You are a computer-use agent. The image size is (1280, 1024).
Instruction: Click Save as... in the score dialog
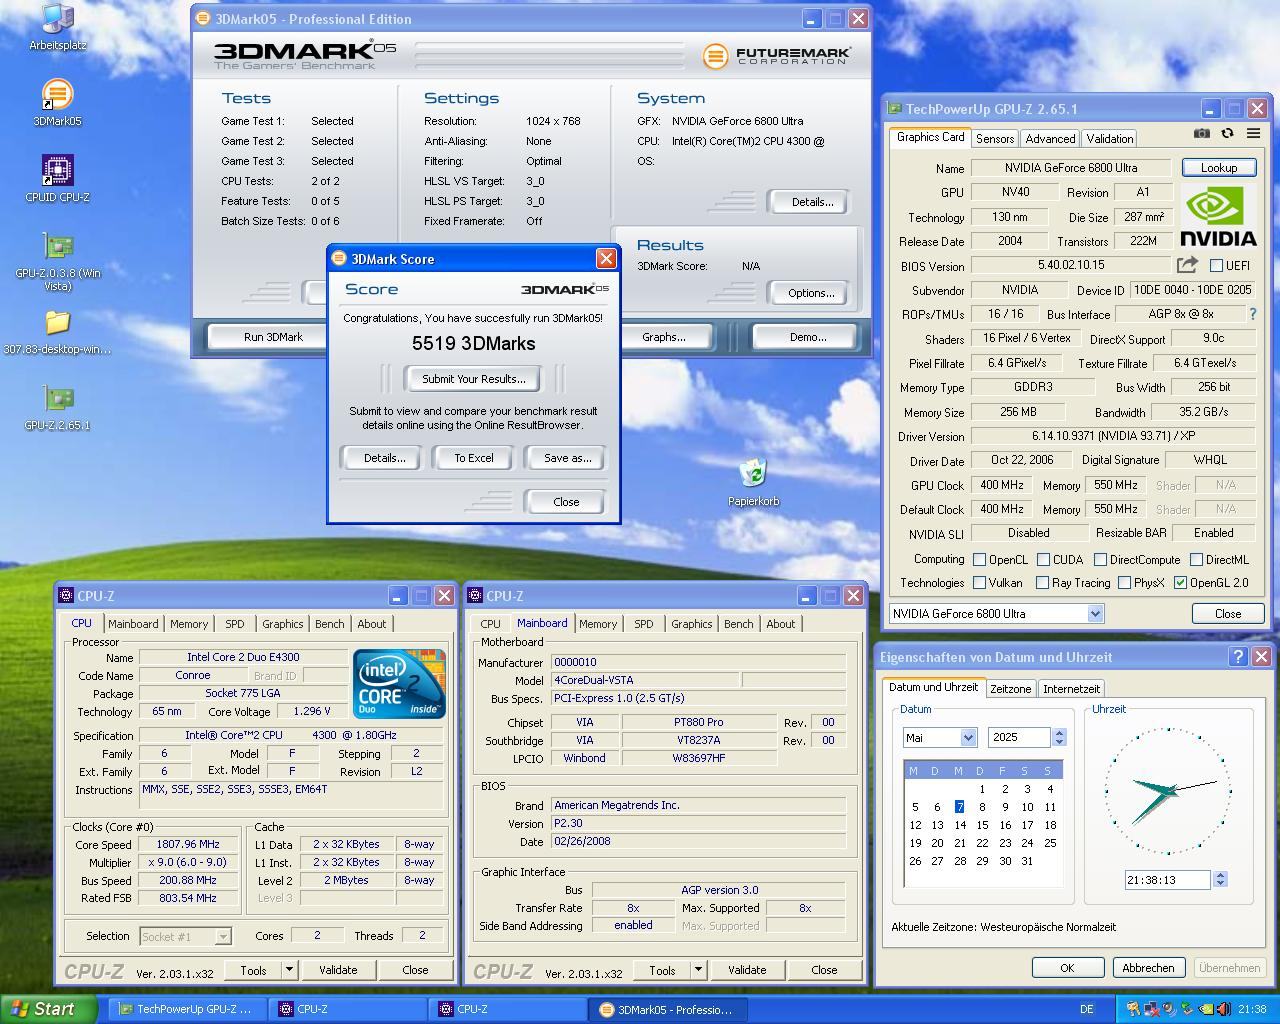click(567, 458)
